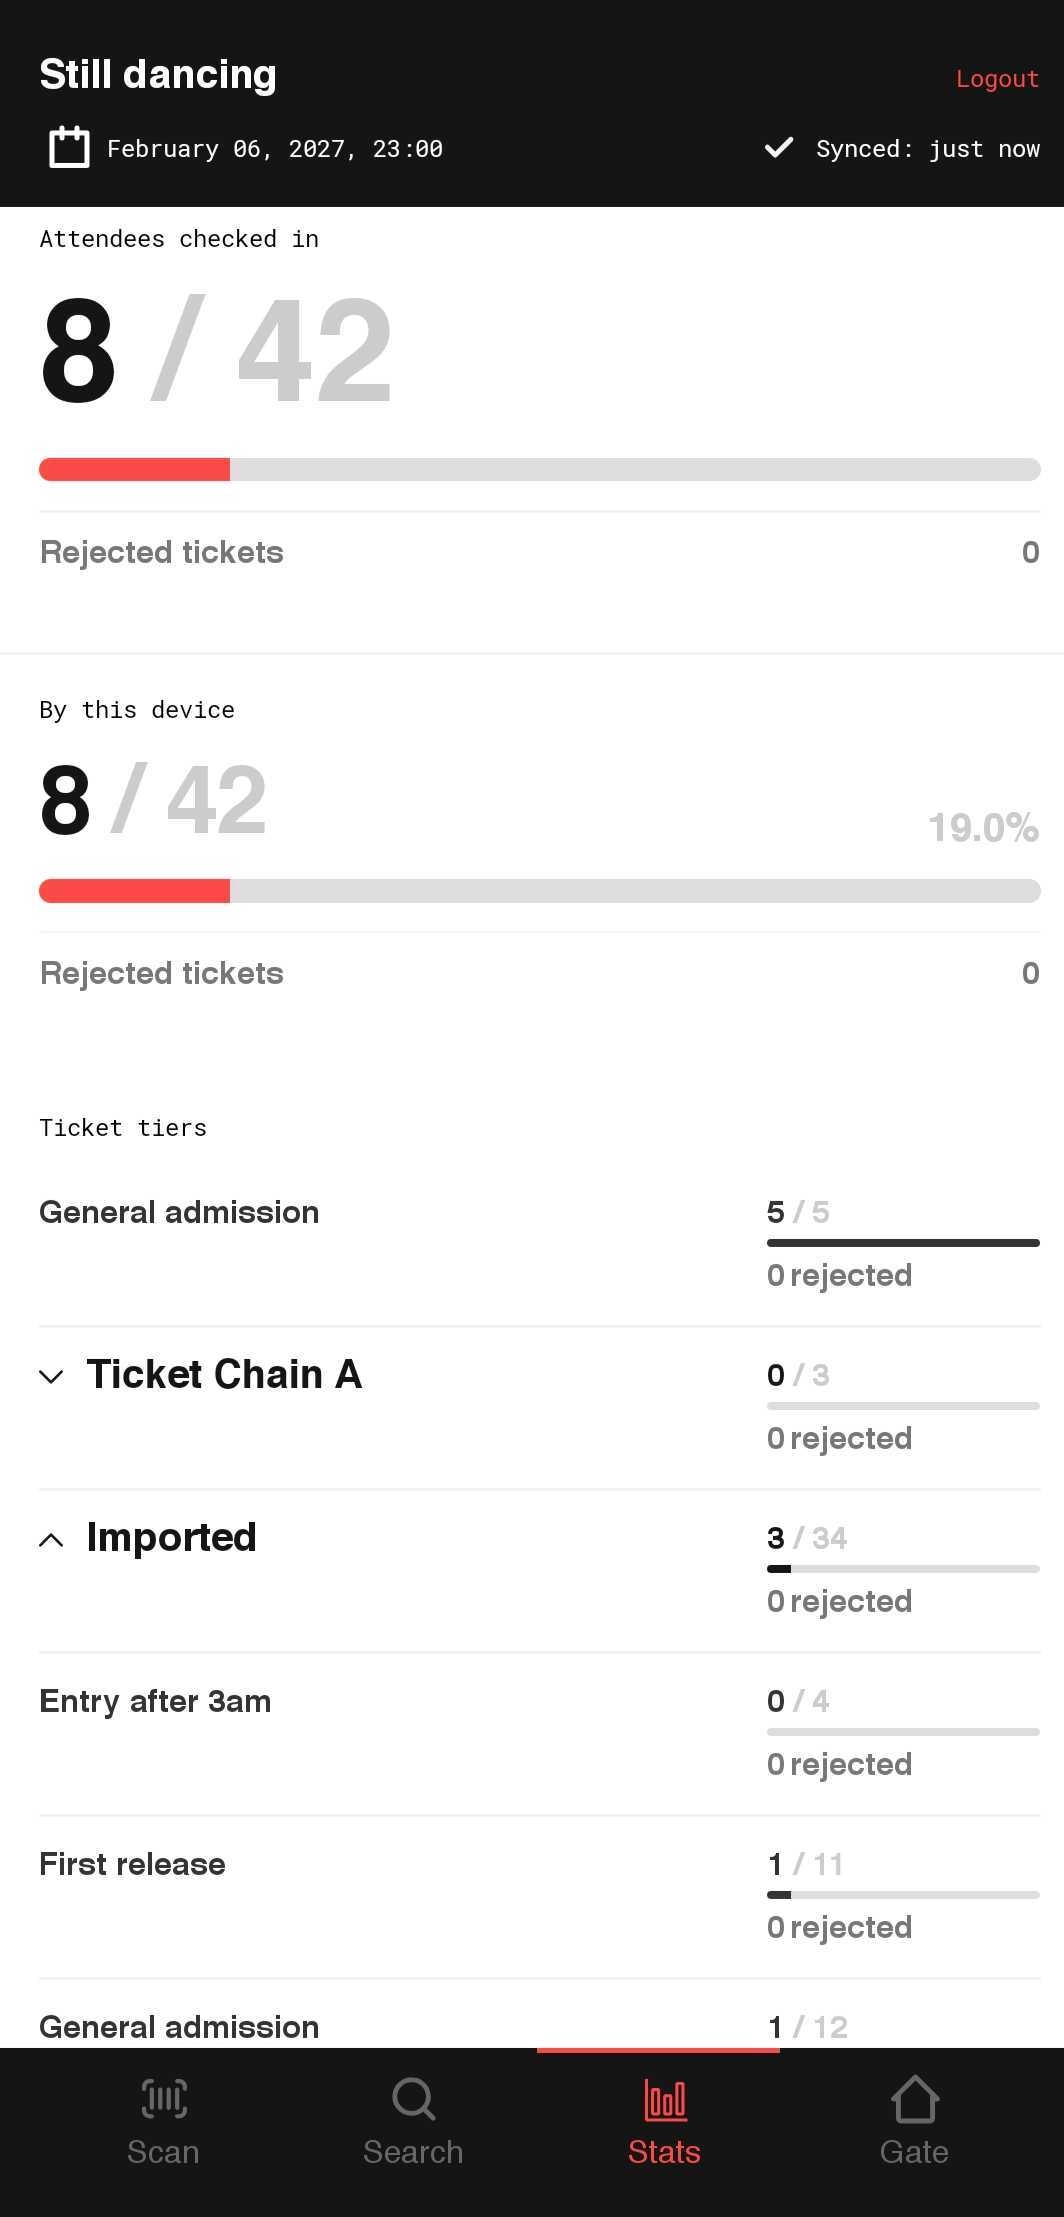This screenshot has height=2217, width=1064.
Task: Open the Gate house icon
Action: coord(914,2098)
